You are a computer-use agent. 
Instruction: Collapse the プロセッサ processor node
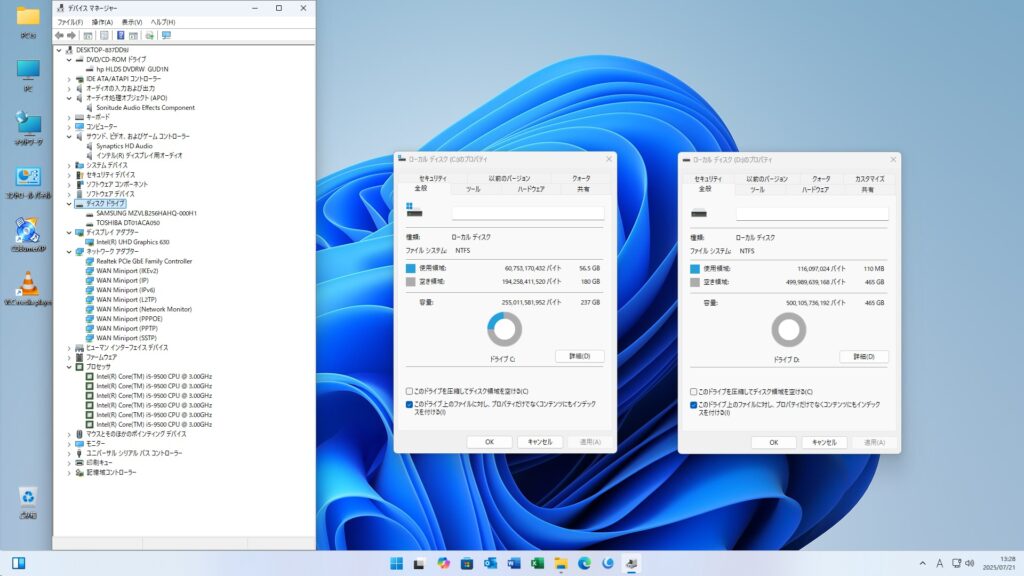click(x=69, y=367)
